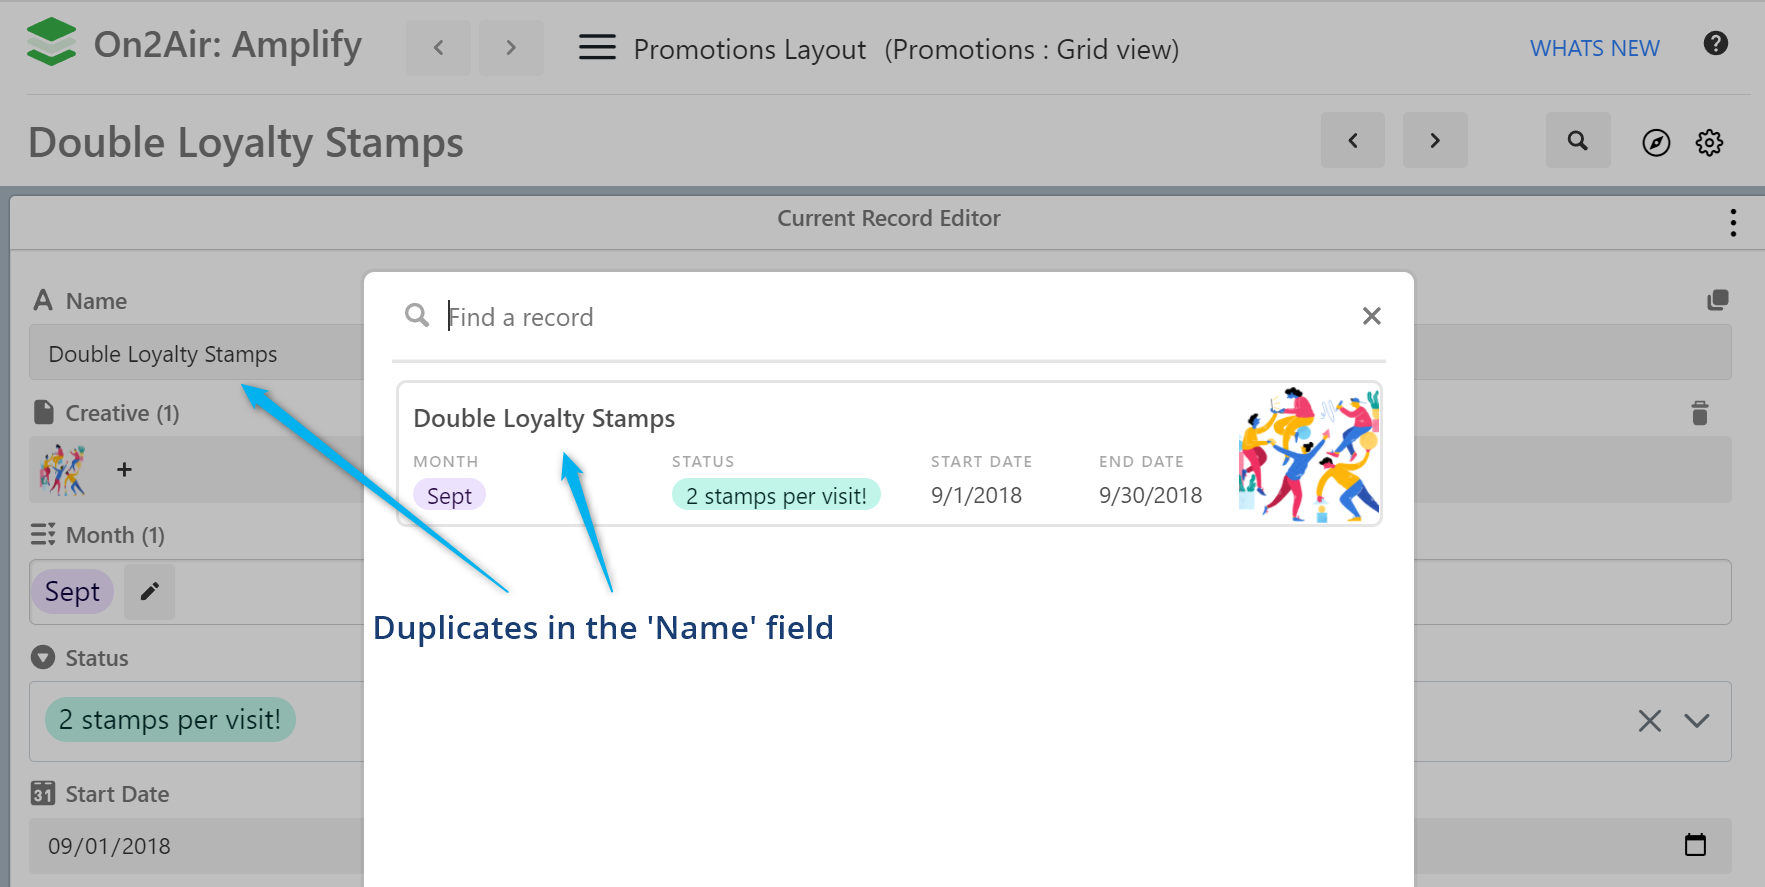
Task: Open the Start Date calendar picker
Action: click(x=1695, y=845)
